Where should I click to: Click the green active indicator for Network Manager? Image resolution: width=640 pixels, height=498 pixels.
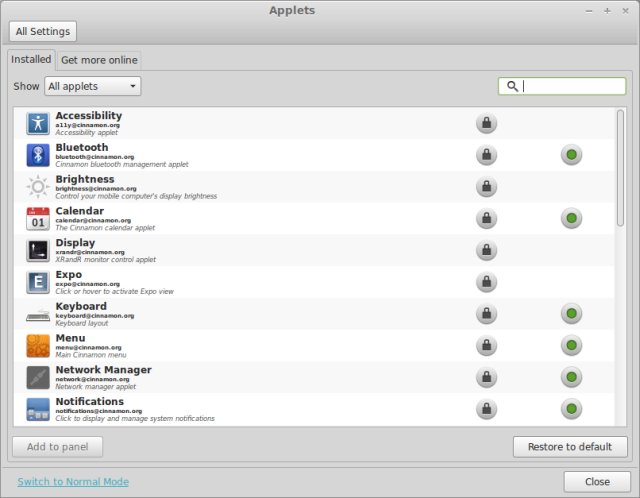[x=571, y=377]
